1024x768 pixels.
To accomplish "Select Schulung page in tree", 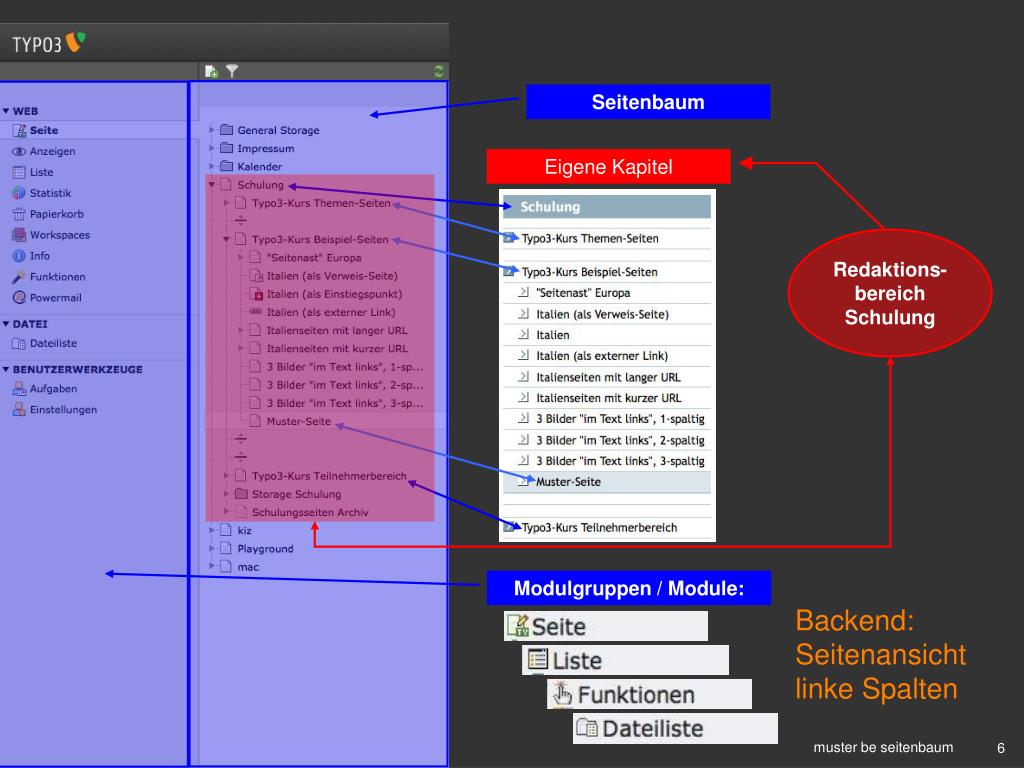I will 261,185.
